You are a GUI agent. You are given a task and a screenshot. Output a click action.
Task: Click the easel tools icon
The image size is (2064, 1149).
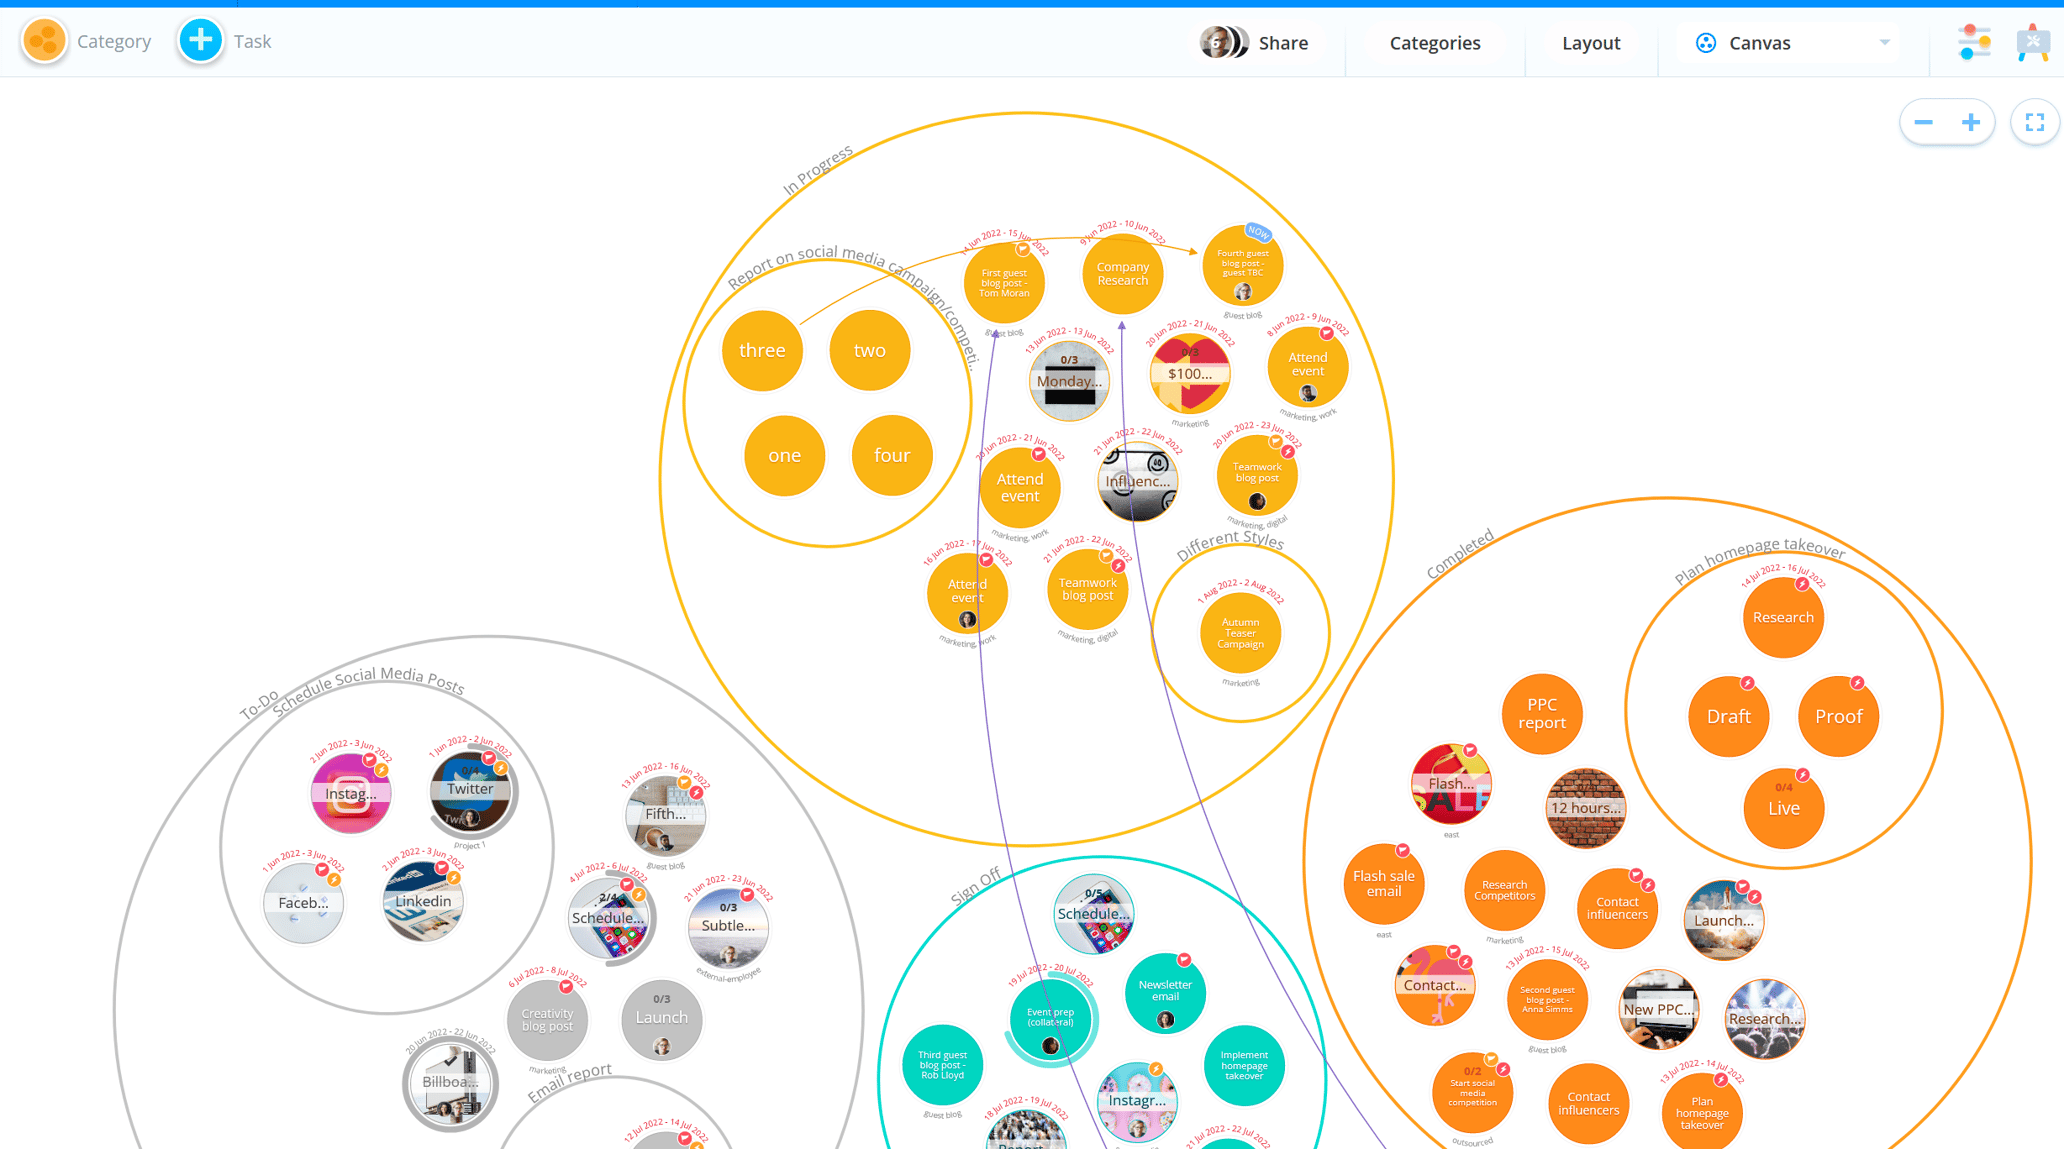point(2033,42)
